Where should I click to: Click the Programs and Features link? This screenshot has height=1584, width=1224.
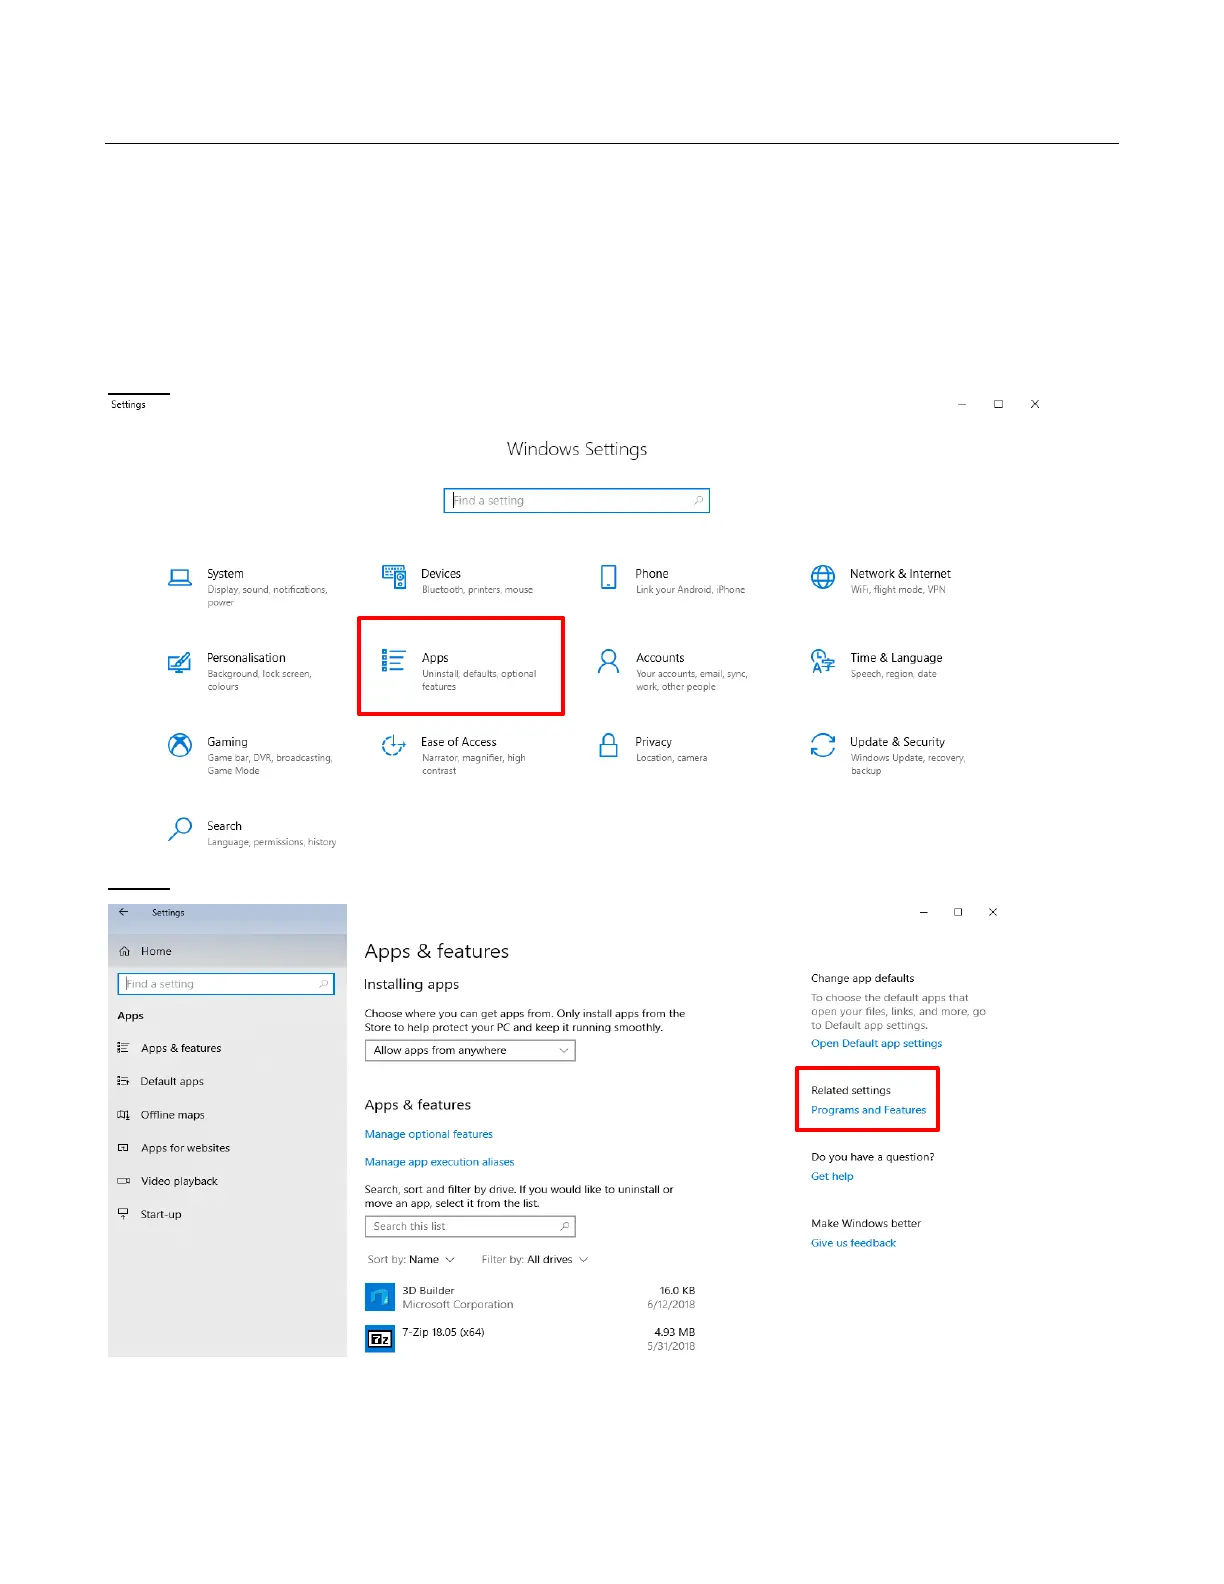point(868,1110)
